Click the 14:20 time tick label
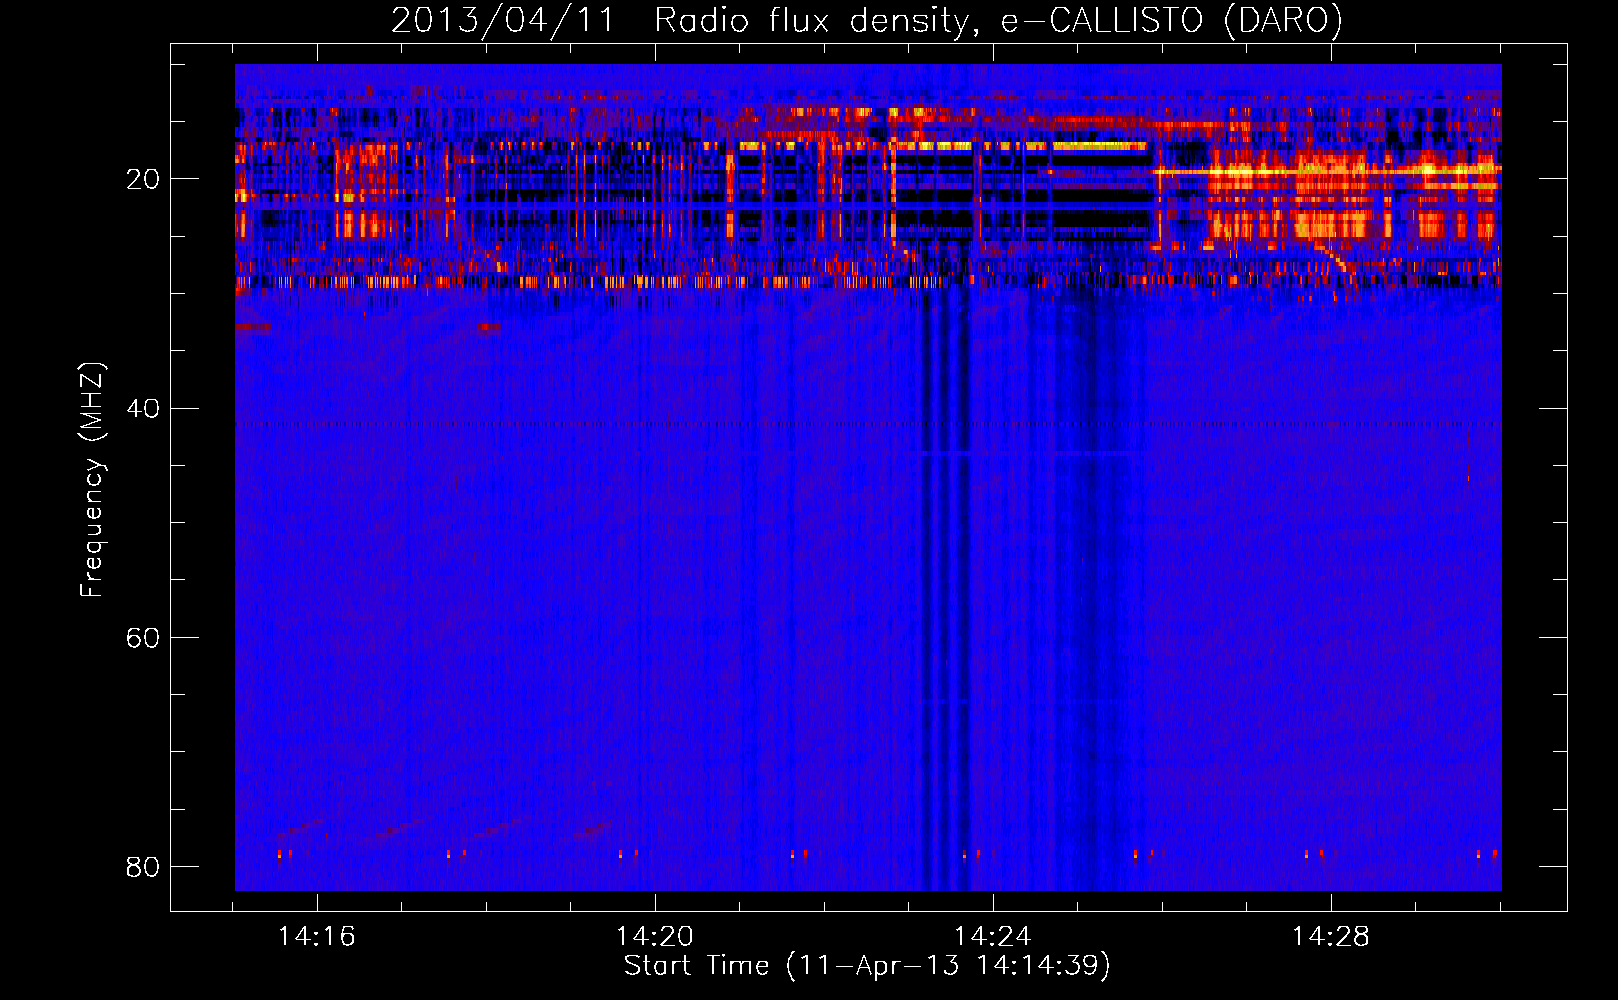 (x=654, y=937)
